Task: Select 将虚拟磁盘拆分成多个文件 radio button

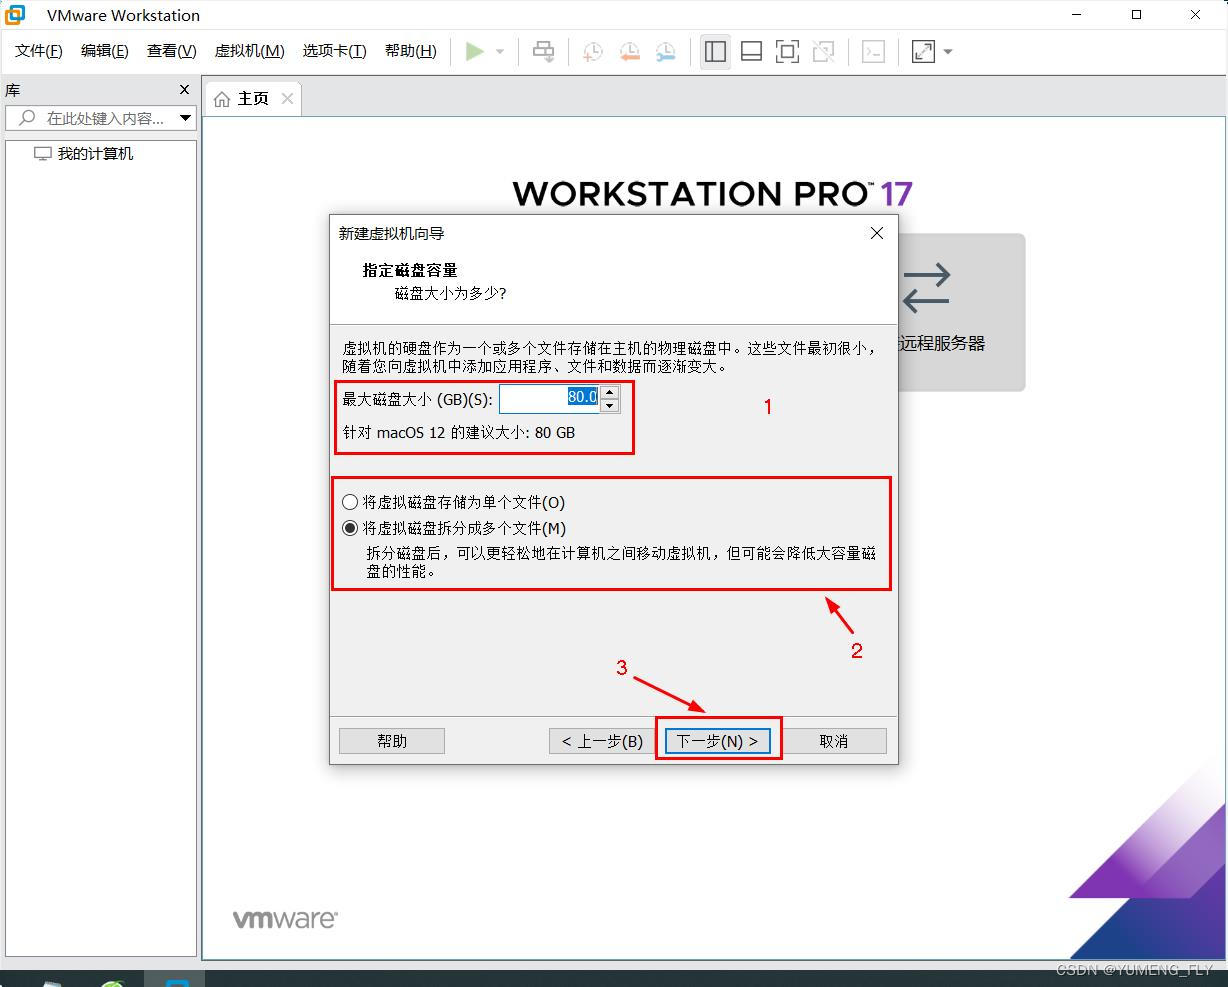Action: pos(350,528)
